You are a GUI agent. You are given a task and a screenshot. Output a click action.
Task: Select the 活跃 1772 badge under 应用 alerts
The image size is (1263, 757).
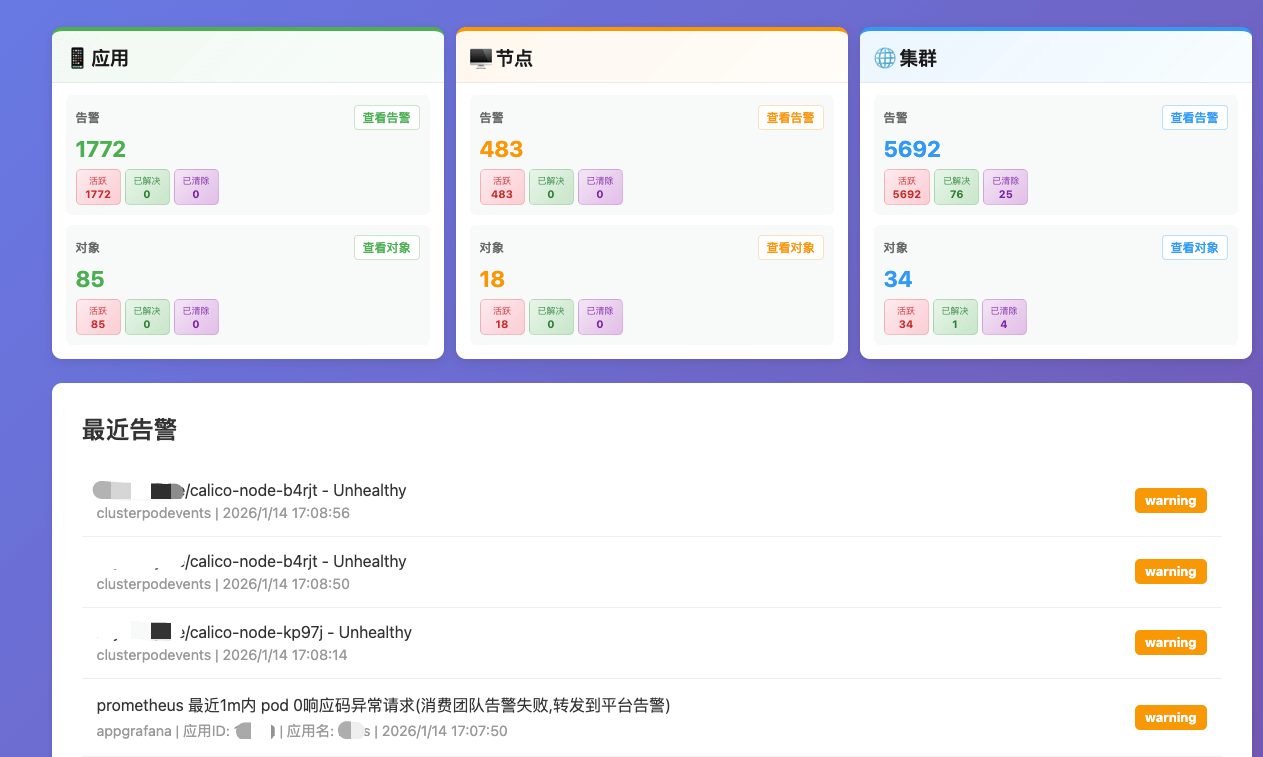point(98,187)
